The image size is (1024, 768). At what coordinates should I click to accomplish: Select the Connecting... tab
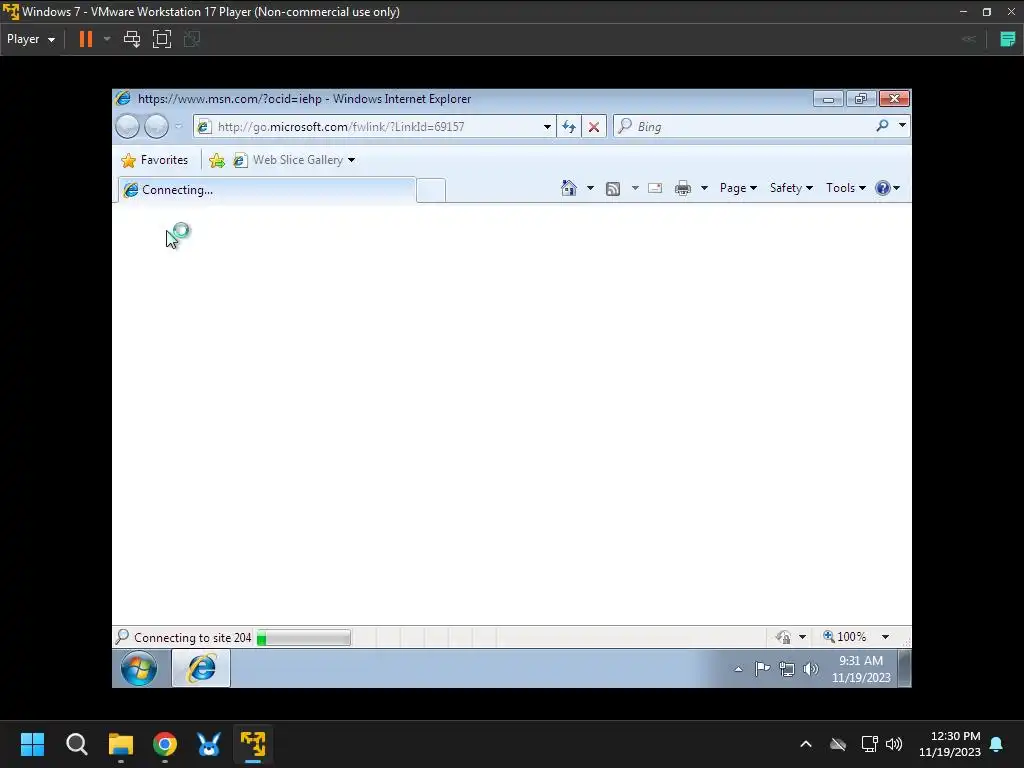(266, 190)
